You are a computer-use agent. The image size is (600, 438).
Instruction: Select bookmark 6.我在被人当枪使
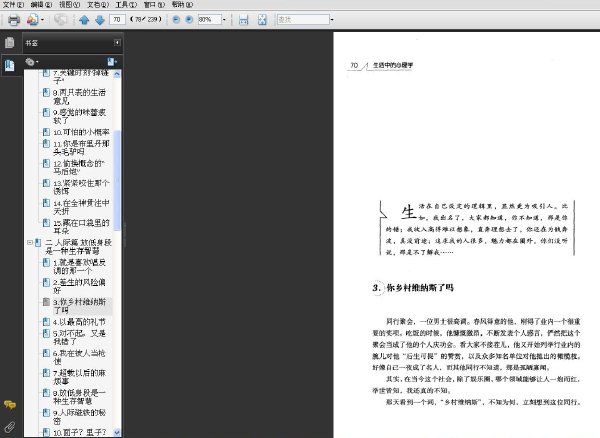point(79,357)
